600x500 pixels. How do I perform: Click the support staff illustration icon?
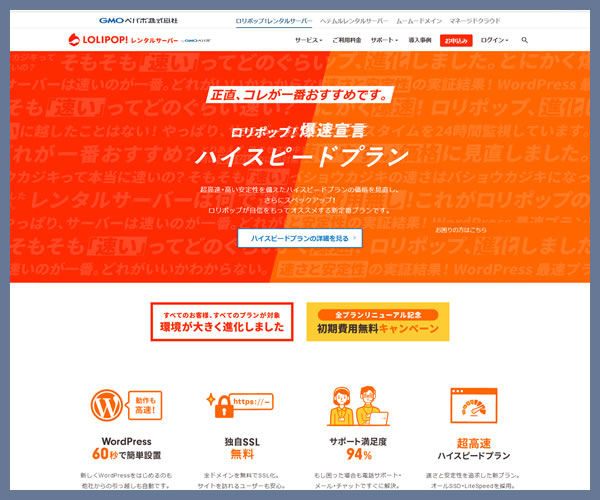point(358,406)
